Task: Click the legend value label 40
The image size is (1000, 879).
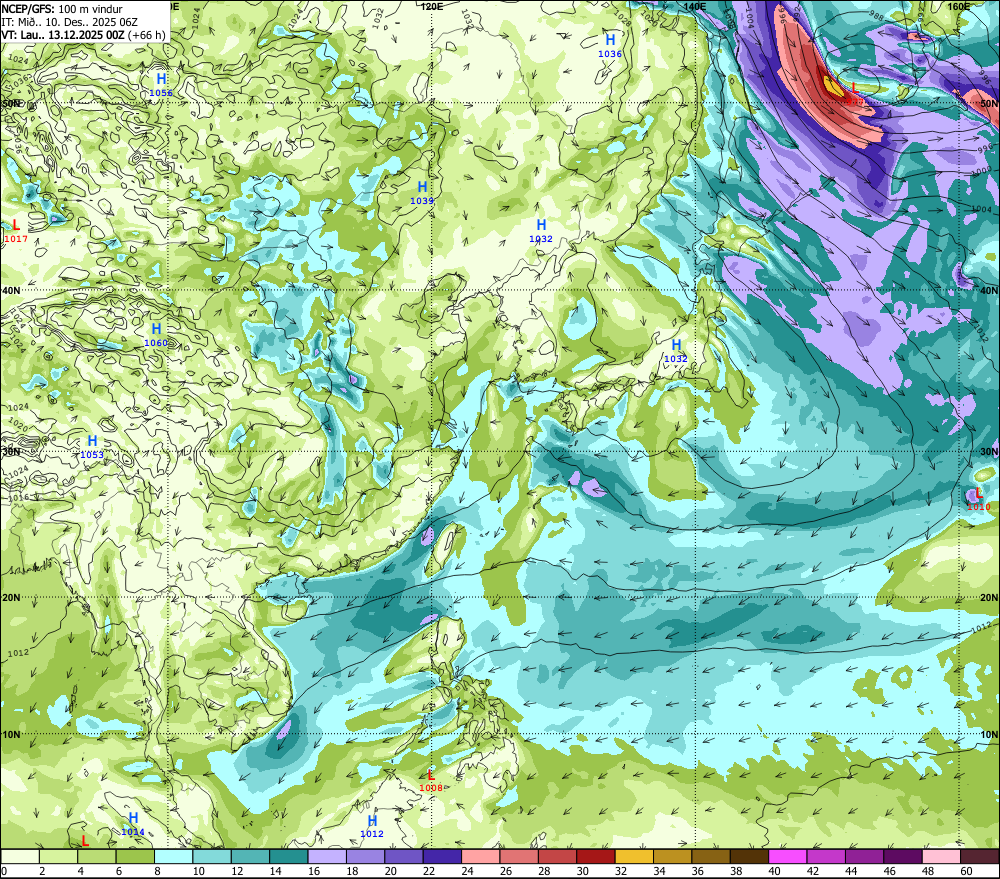Action: tap(775, 871)
